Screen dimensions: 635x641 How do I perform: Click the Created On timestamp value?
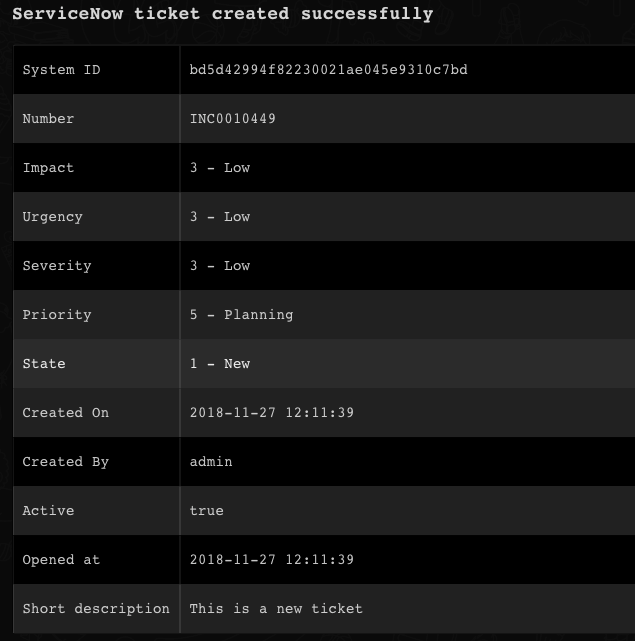coord(271,413)
